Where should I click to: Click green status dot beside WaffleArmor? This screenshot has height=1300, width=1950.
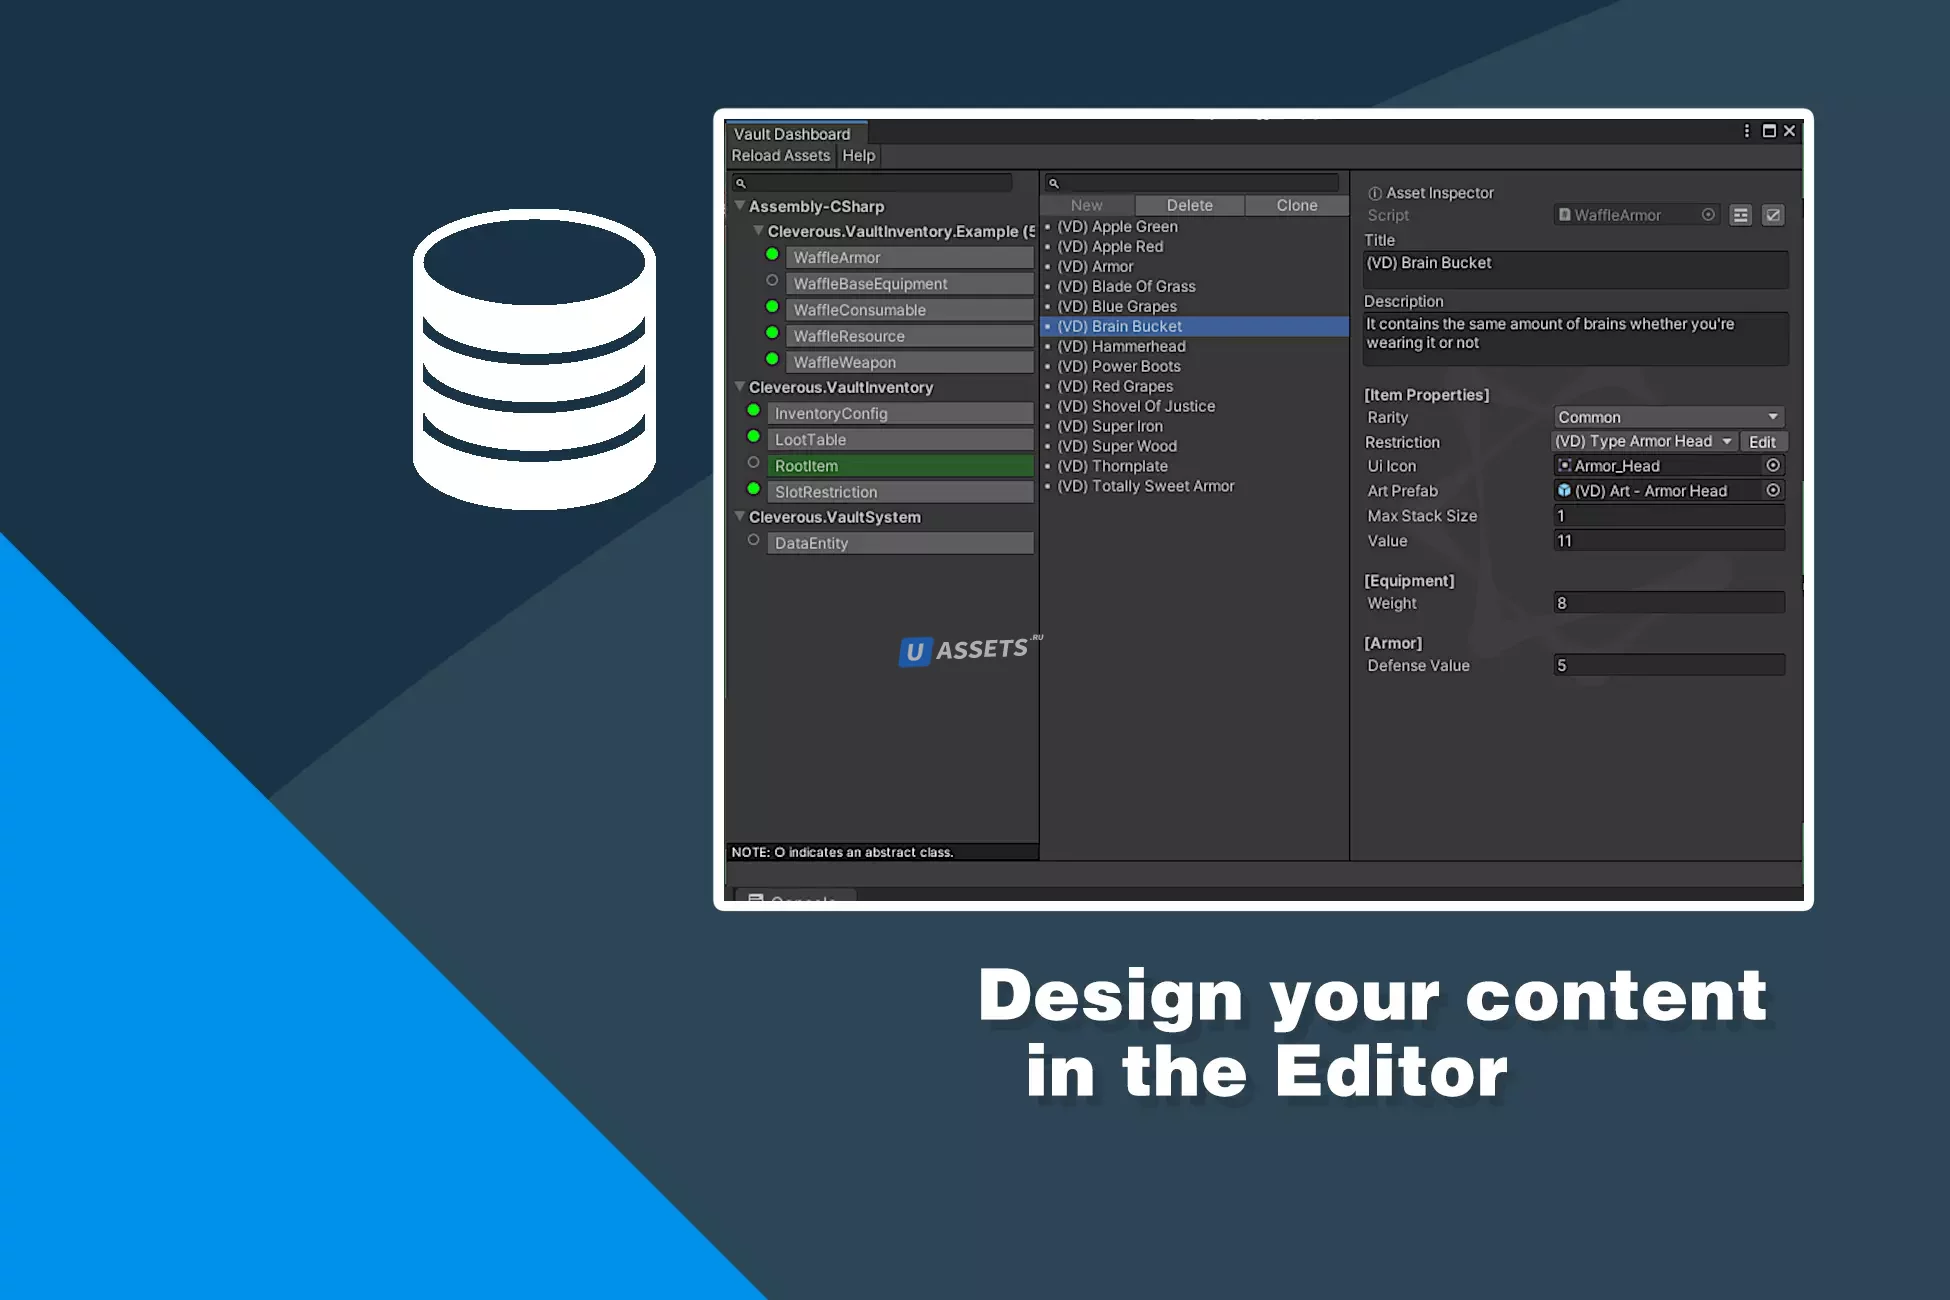pyautogui.click(x=772, y=255)
